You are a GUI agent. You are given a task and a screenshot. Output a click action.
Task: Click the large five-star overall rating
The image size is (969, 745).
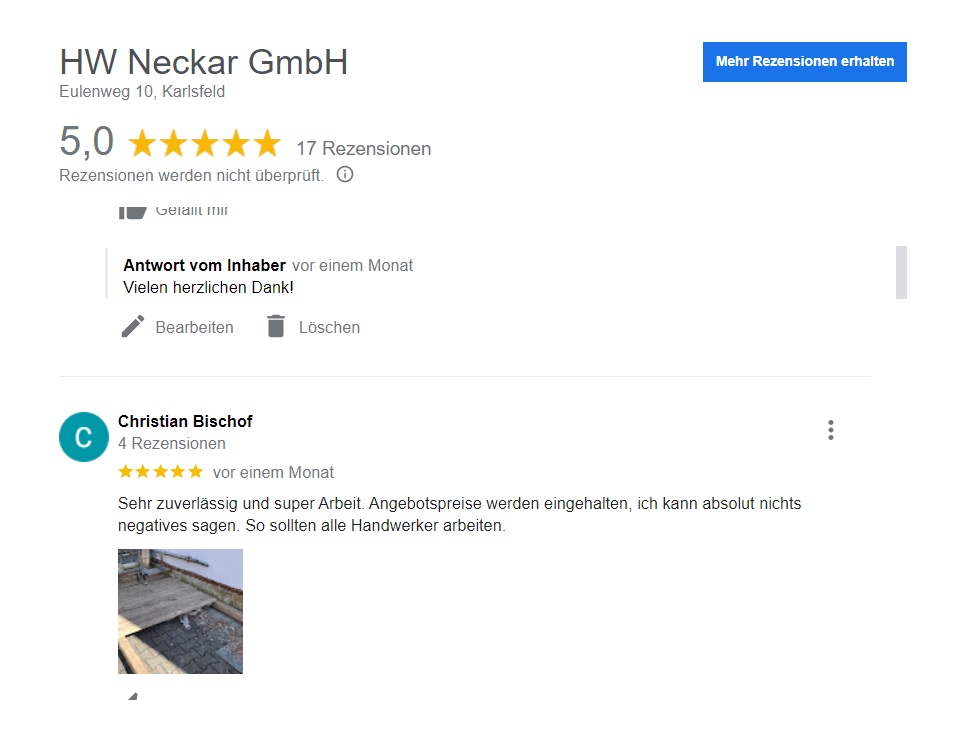click(205, 143)
